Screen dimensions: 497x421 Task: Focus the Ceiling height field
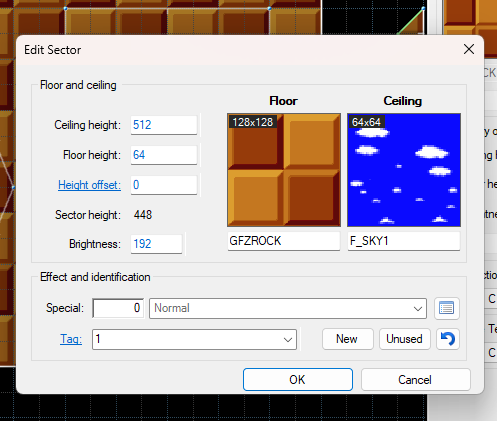tap(164, 125)
